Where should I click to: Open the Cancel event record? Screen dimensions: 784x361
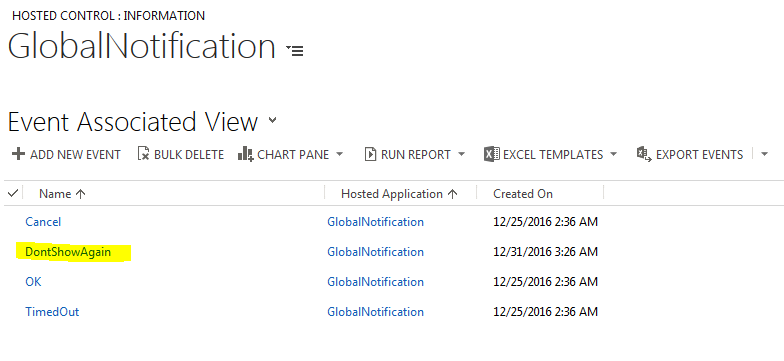coord(43,222)
